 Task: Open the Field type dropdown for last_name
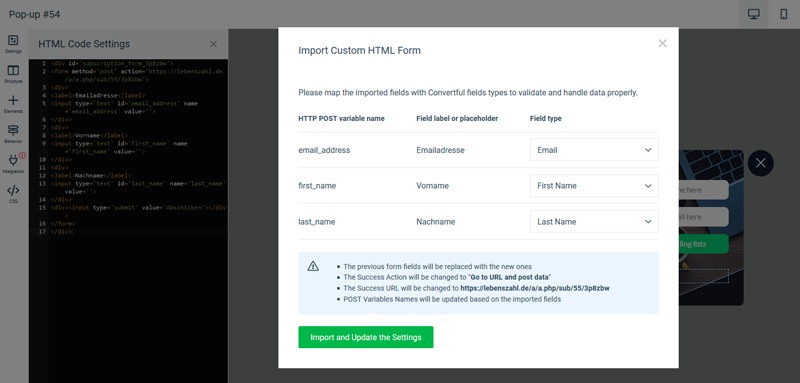(x=594, y=222)
